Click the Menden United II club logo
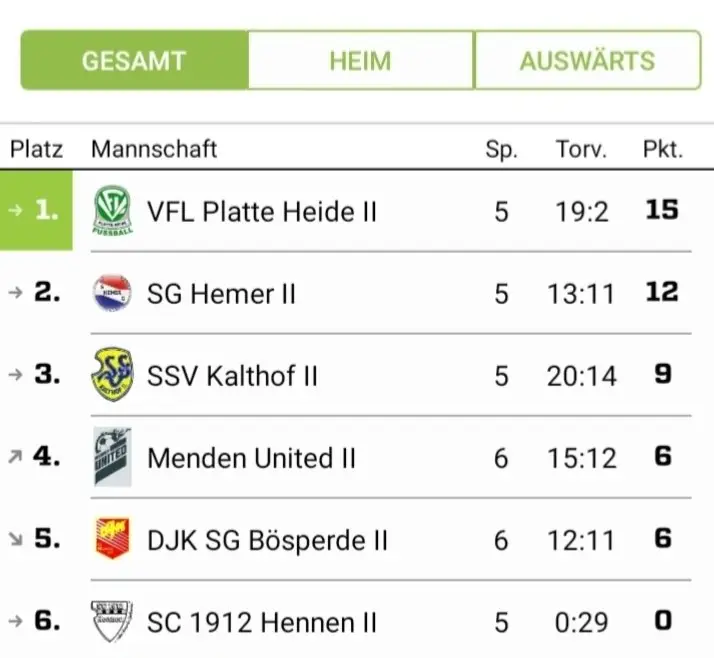The width and height of the screenshot is (714, 658). 112,457
